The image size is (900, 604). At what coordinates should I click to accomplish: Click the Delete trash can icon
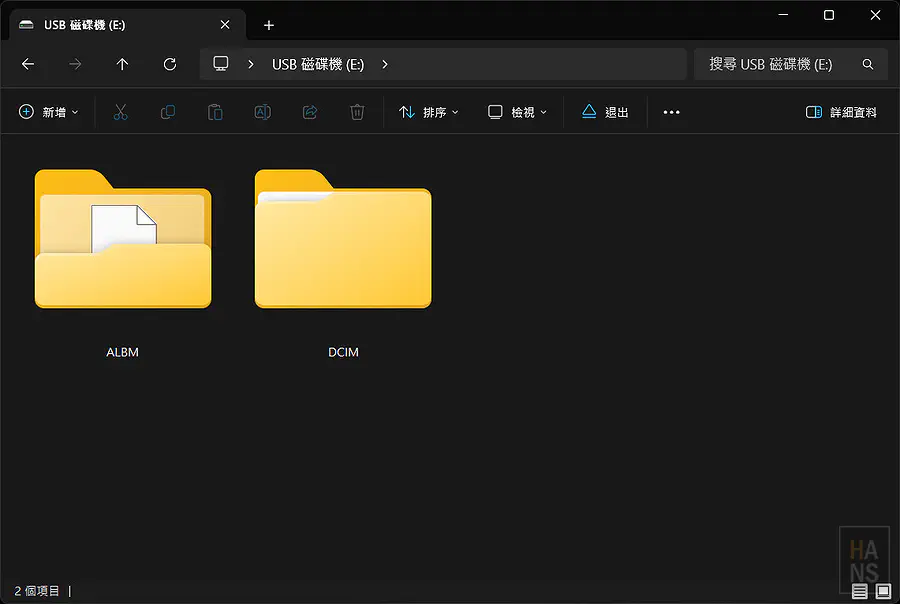point(357,112)
